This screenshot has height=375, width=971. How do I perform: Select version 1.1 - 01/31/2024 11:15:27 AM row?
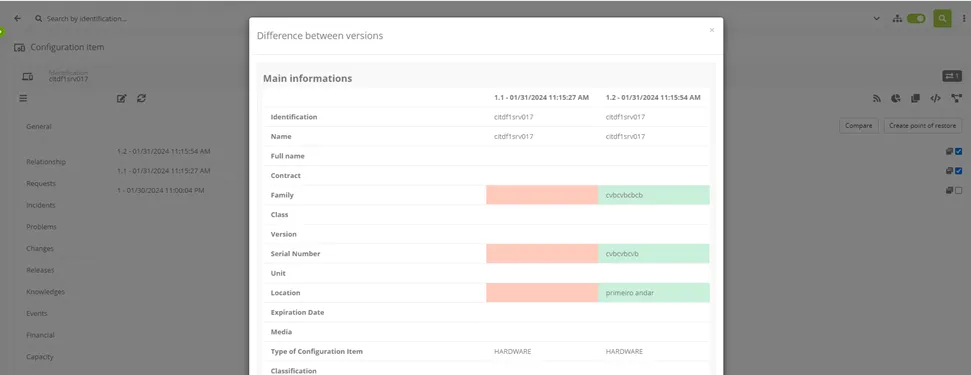(x=163, y=171)
